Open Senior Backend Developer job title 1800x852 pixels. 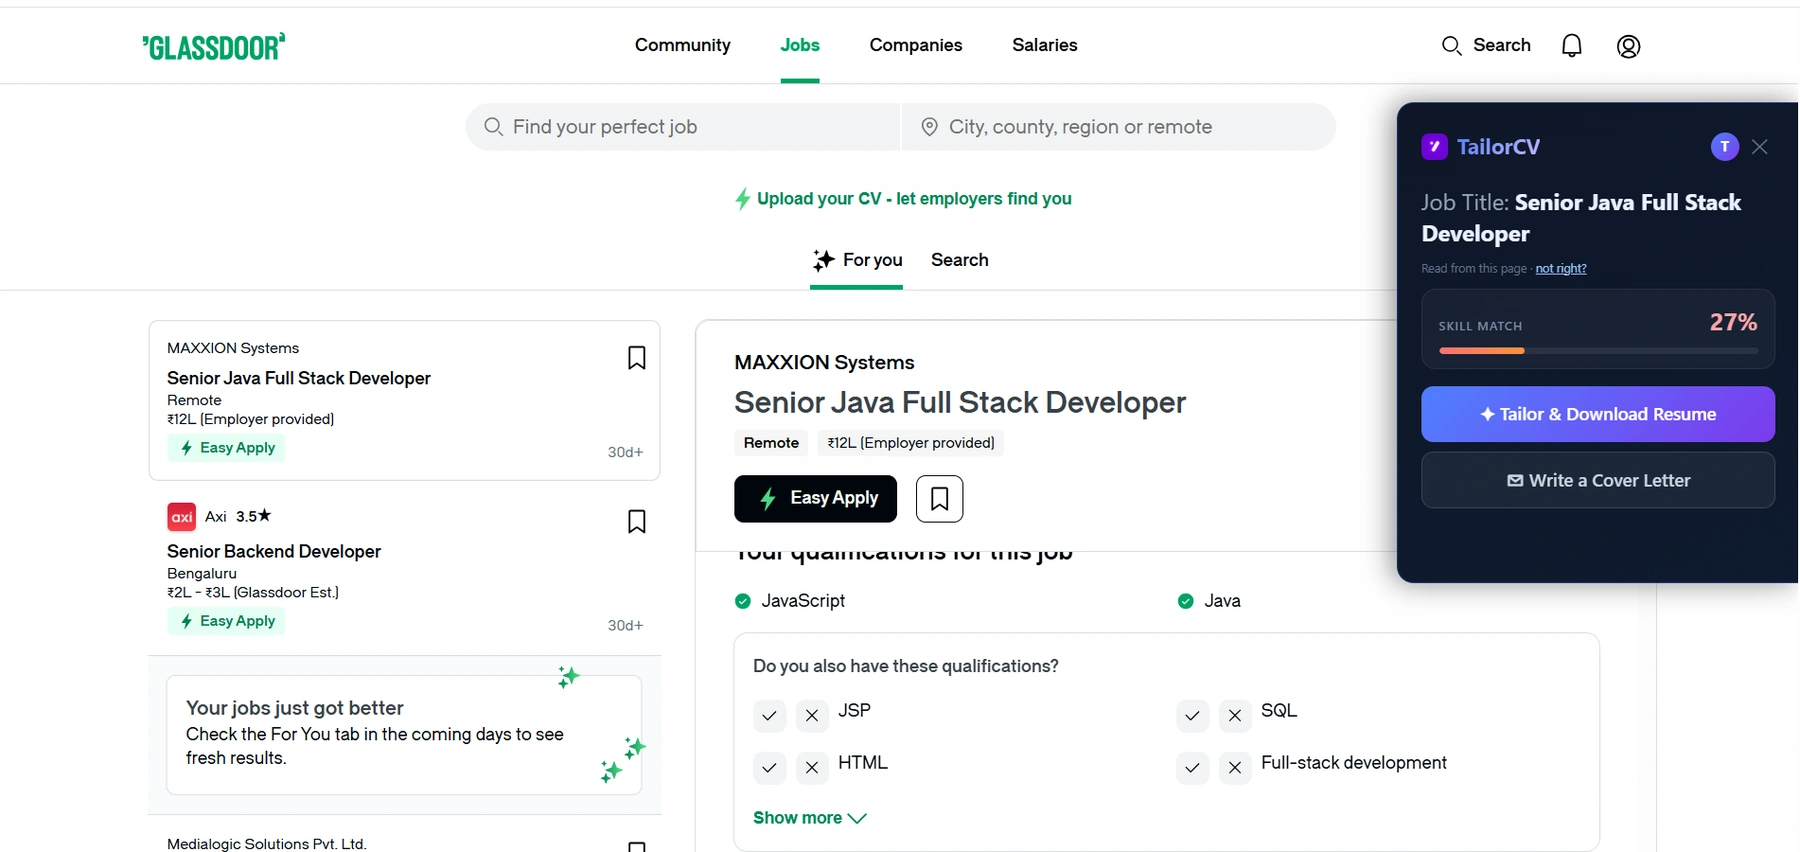click(x=274, y=551)
